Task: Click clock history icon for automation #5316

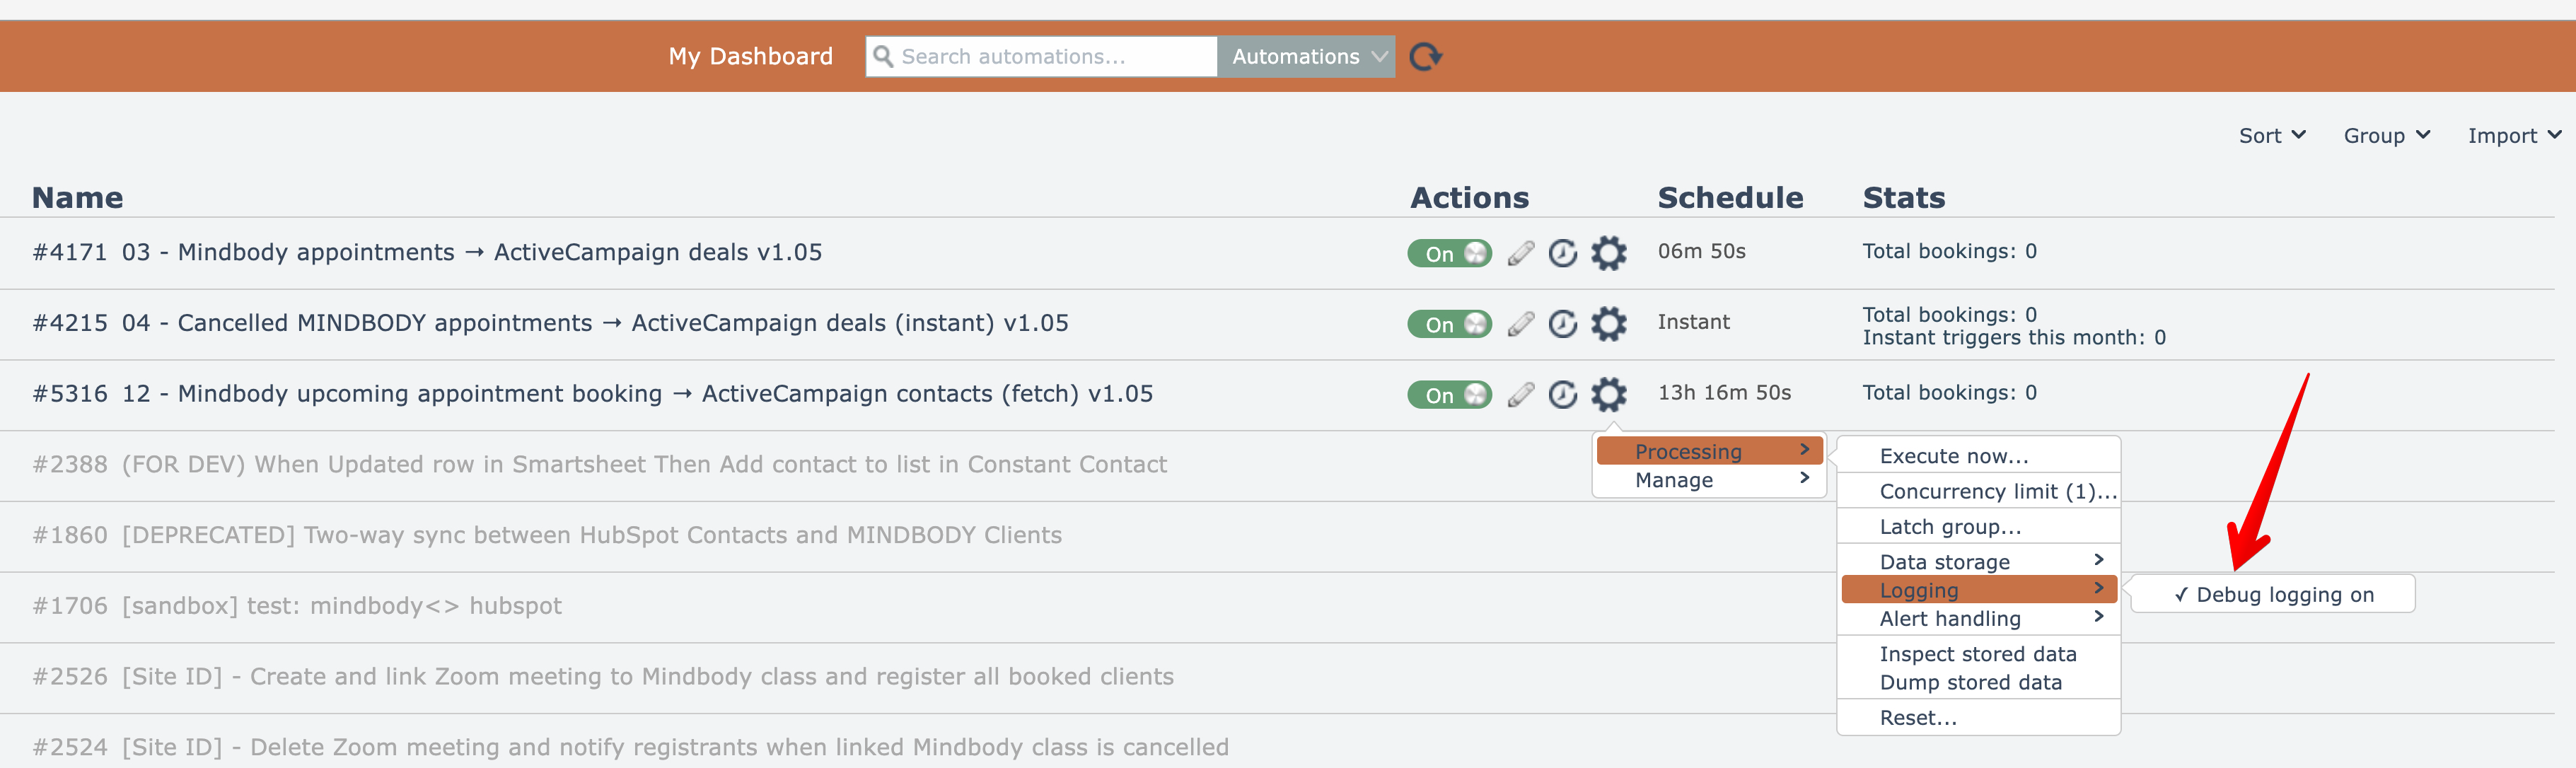Action: (x=1562, y=395)
